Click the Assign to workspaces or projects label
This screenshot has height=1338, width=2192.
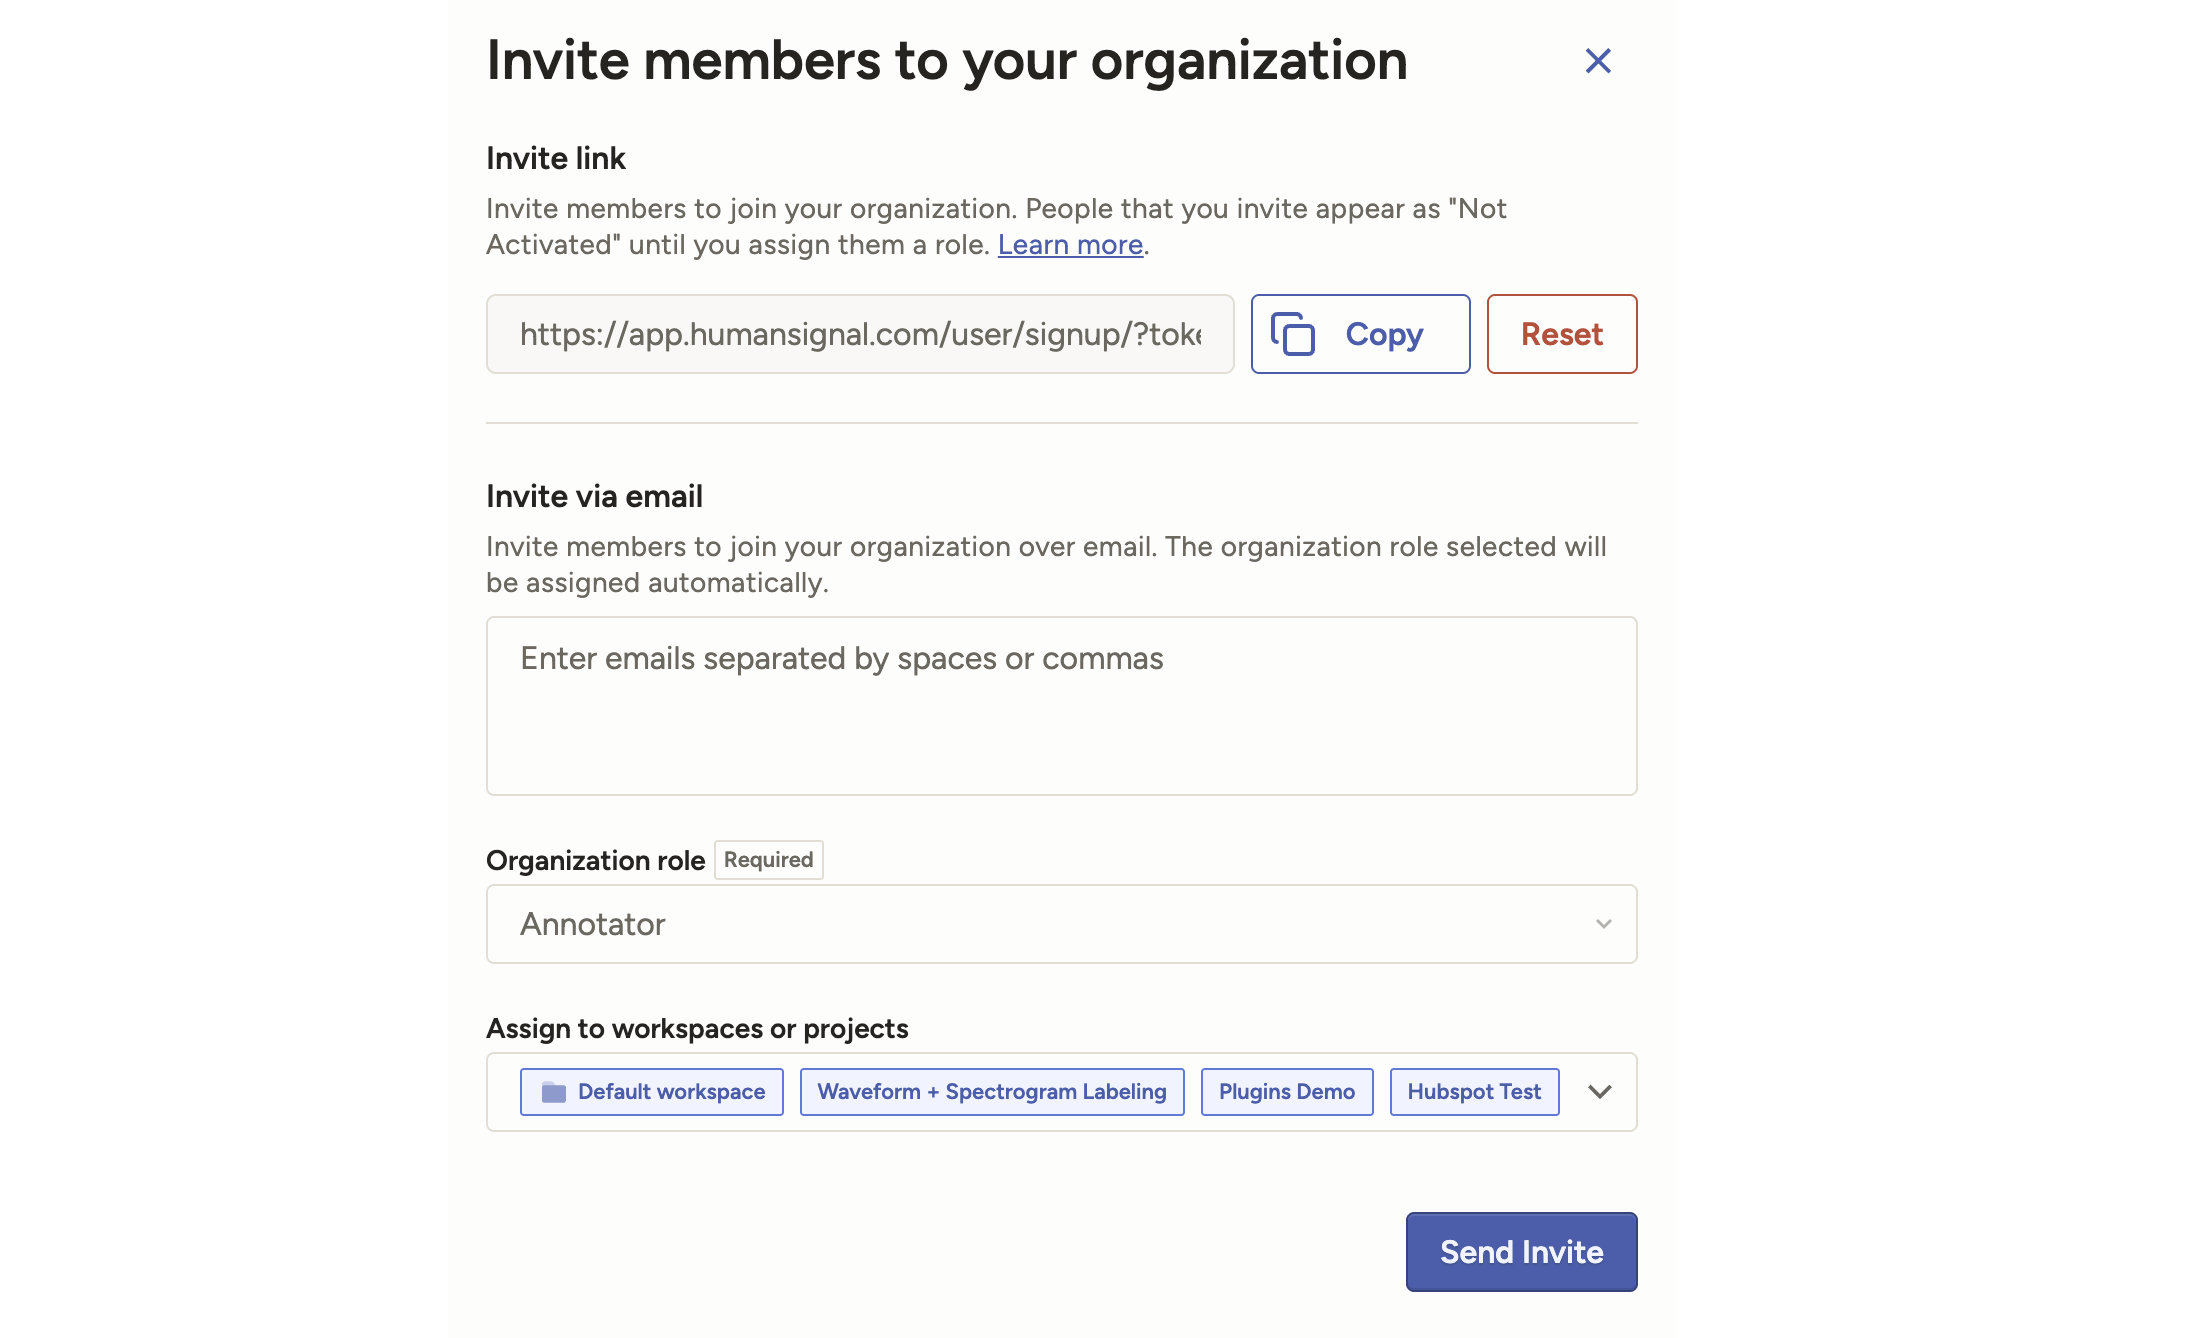[x=697, y=1029]
